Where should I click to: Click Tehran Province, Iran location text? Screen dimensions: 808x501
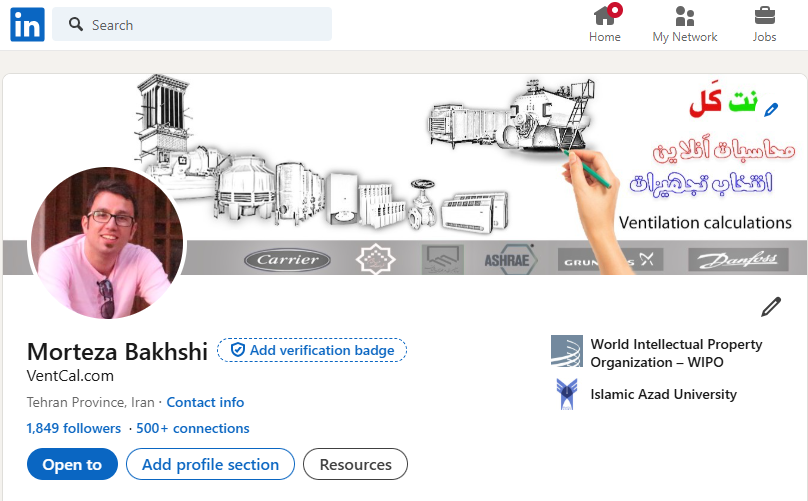pos(91,402)
